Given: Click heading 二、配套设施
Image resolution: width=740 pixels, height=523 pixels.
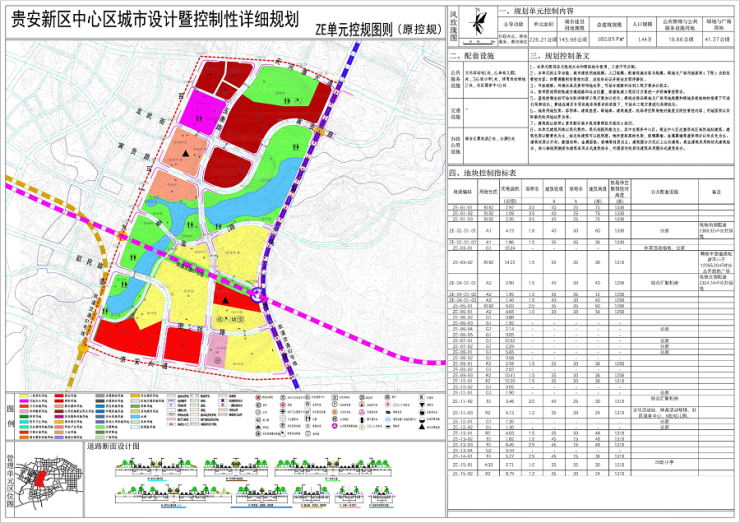Looking at the screenshot, I should pyautogui.click(x=472, y=56).
